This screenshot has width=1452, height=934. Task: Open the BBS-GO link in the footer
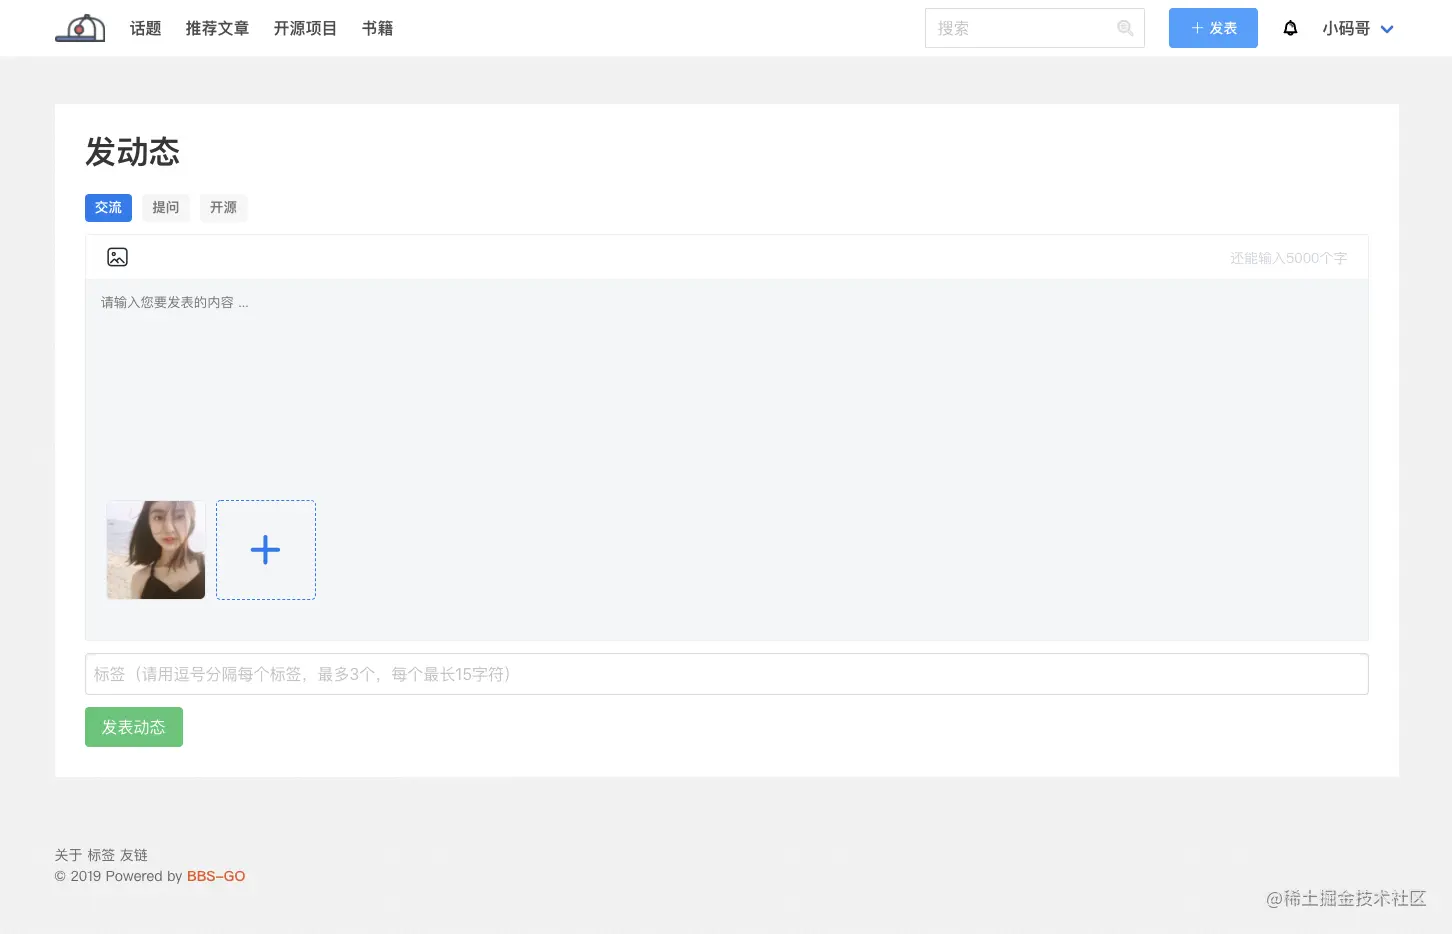pyautogui.click(x=216, y=876)
